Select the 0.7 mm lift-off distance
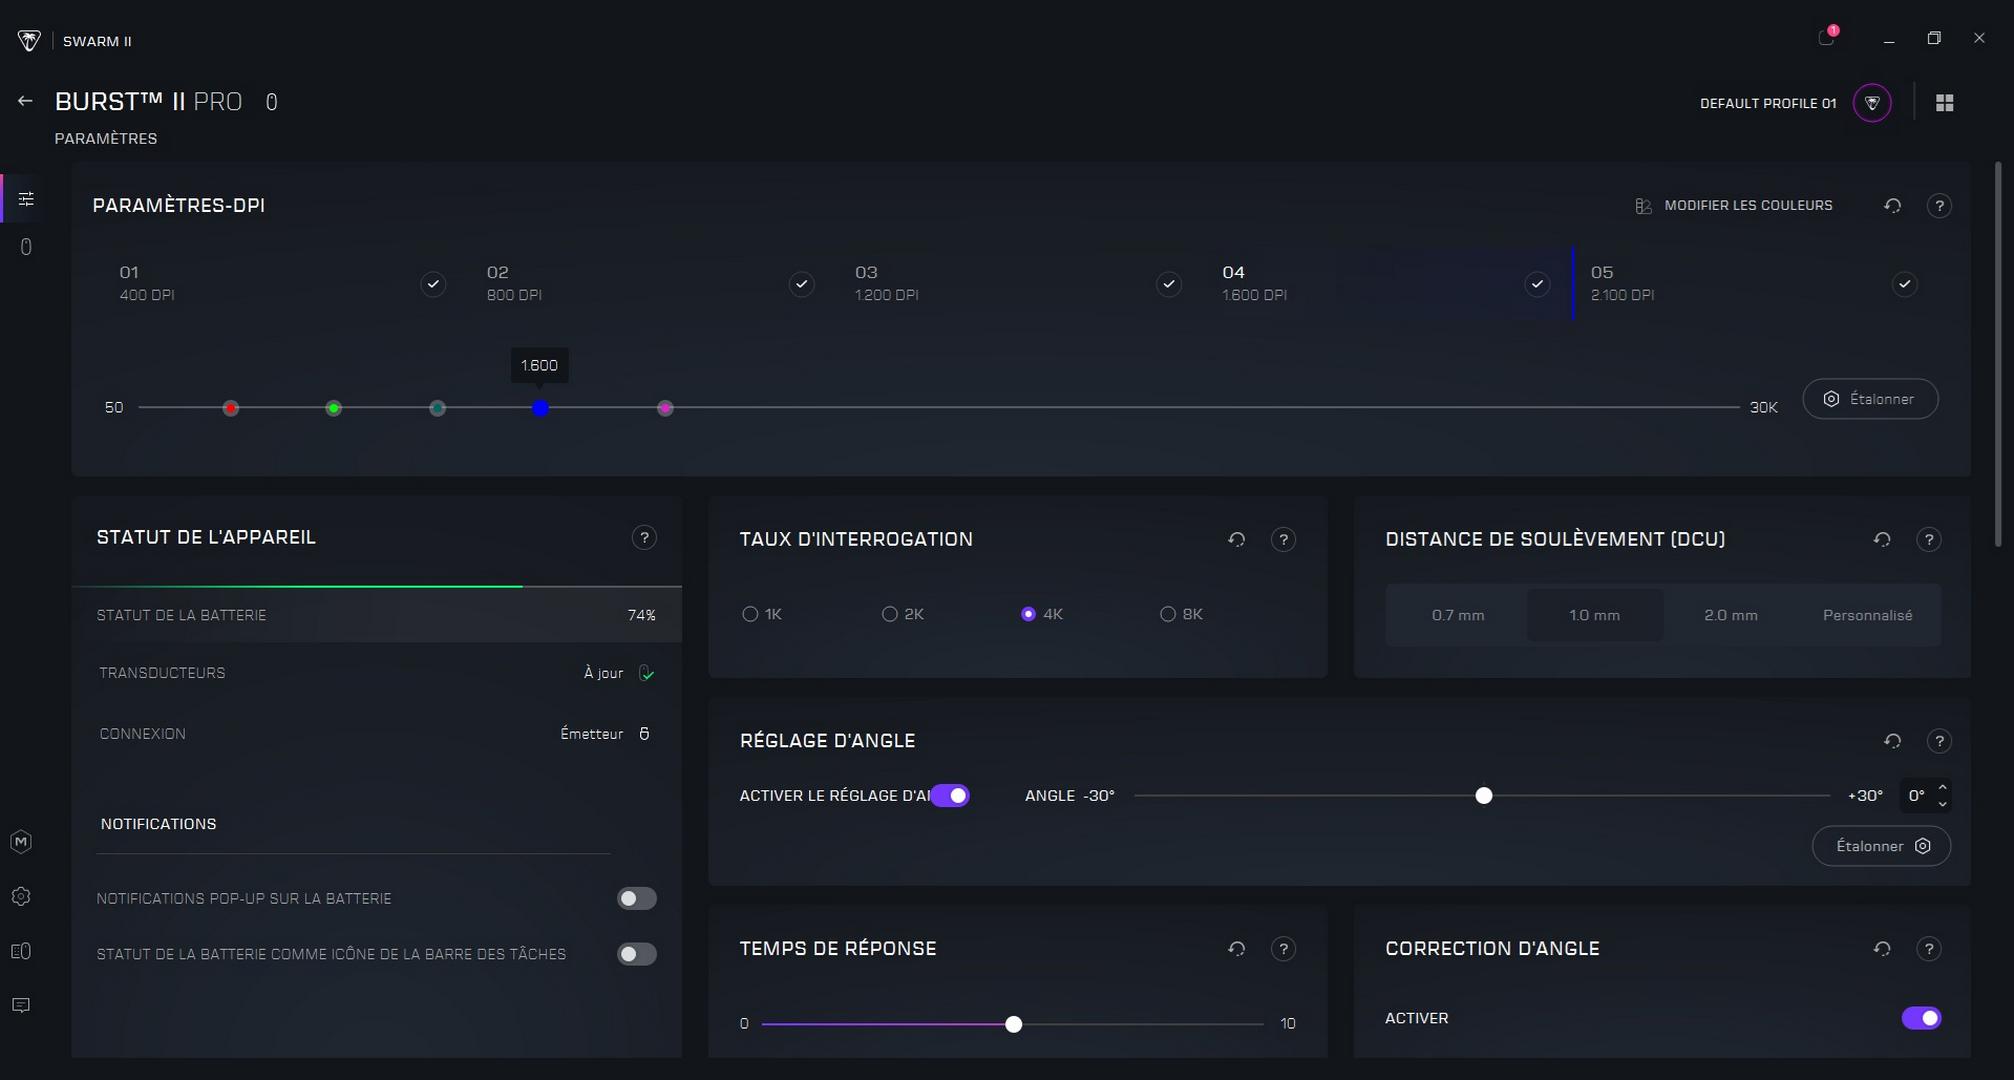Viewport: 2014px width, 1080px height. pos(1457,615)
